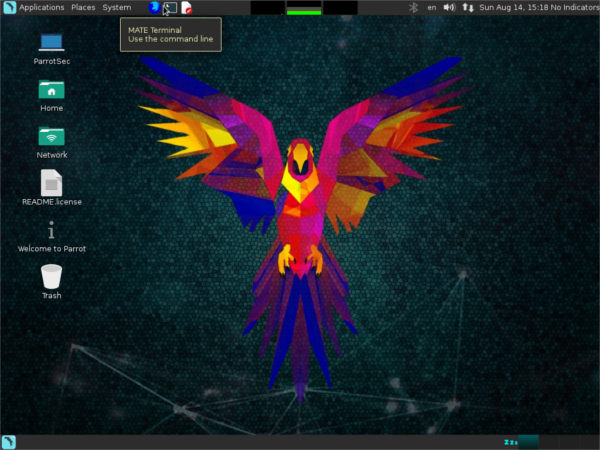600x450 pixels.
Task: Click the Parrot menu button in bottom panel
Action: pyautogui.click(x=8, y=442)
